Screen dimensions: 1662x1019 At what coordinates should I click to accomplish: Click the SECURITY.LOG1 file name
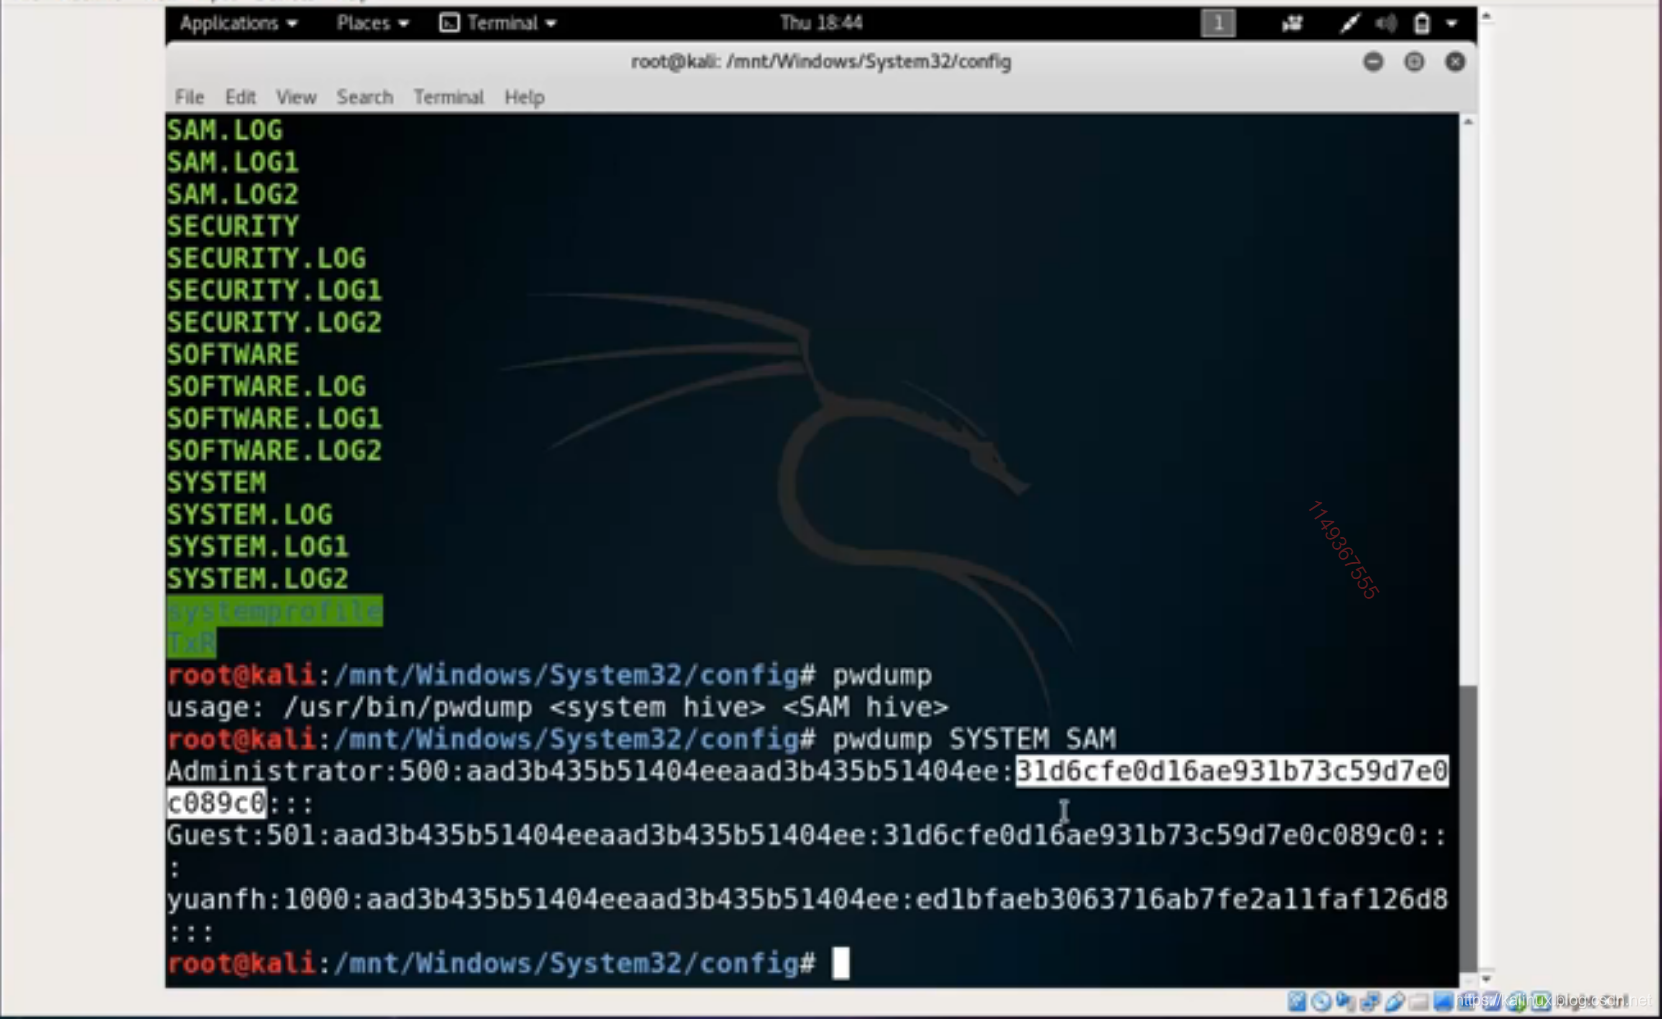274,290
